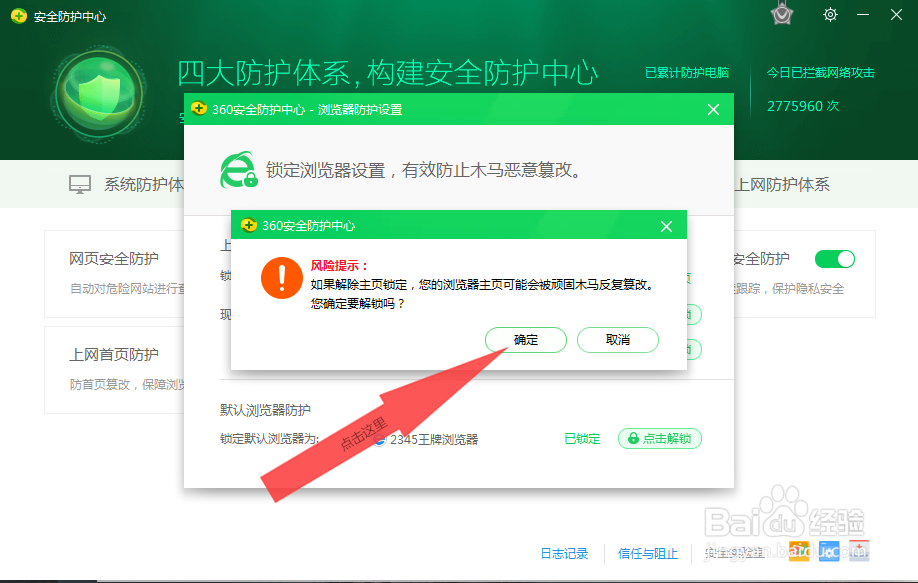The height and width of the screenshot is (583, 918).
Task: Click the 2345王牌浏览器 browser name
Action: pyautogui.click(x=434, y=440)
